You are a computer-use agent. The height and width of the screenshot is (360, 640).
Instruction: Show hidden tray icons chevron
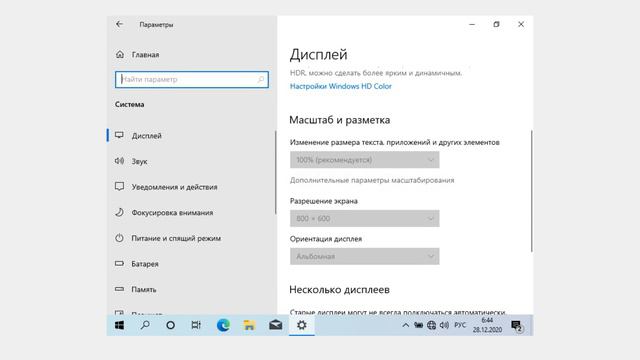[405, 325]
